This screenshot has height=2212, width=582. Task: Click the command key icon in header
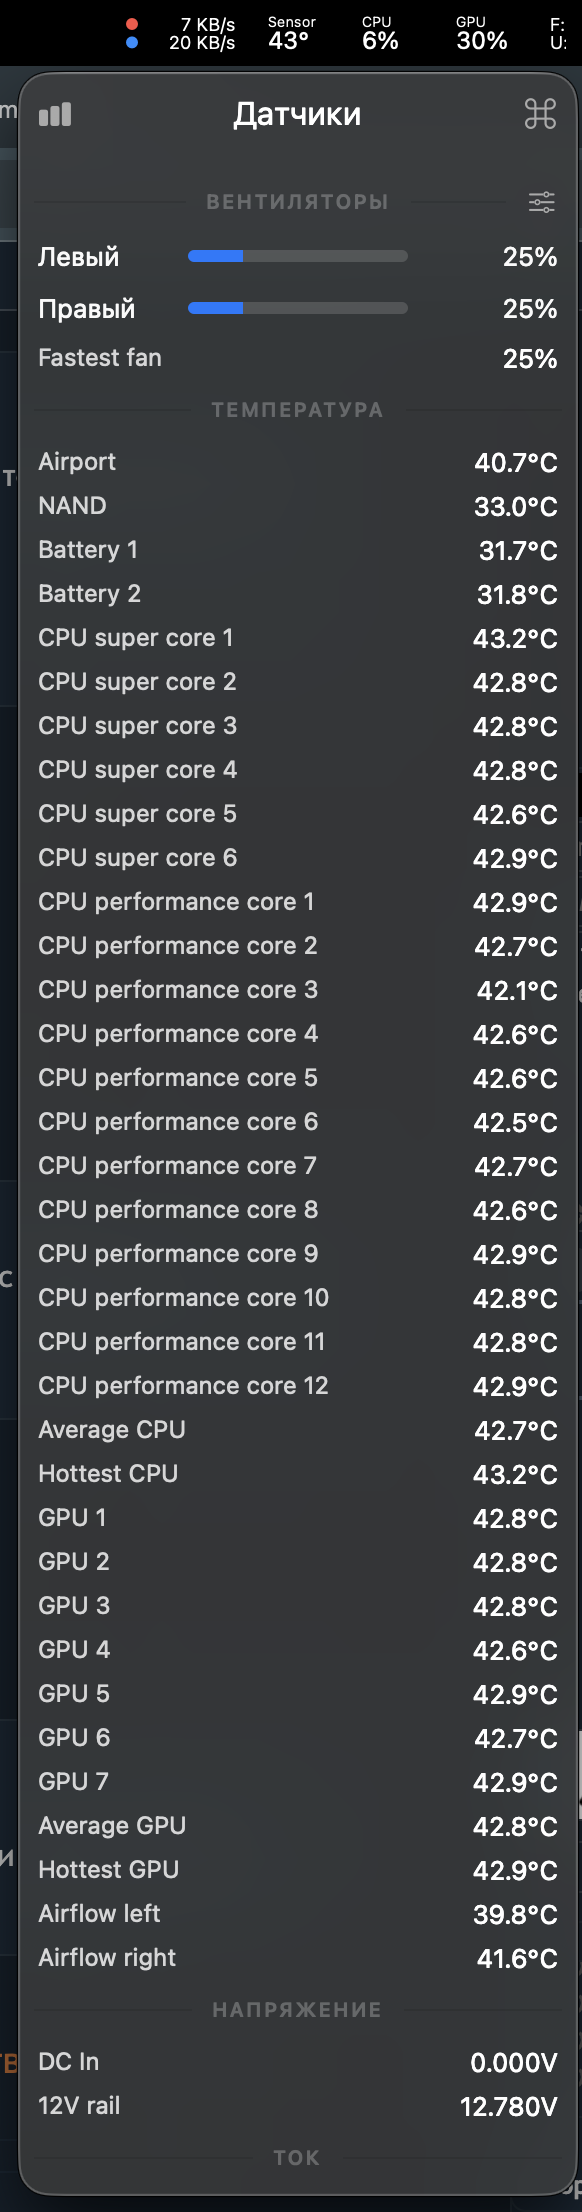(x=540, y=115)
